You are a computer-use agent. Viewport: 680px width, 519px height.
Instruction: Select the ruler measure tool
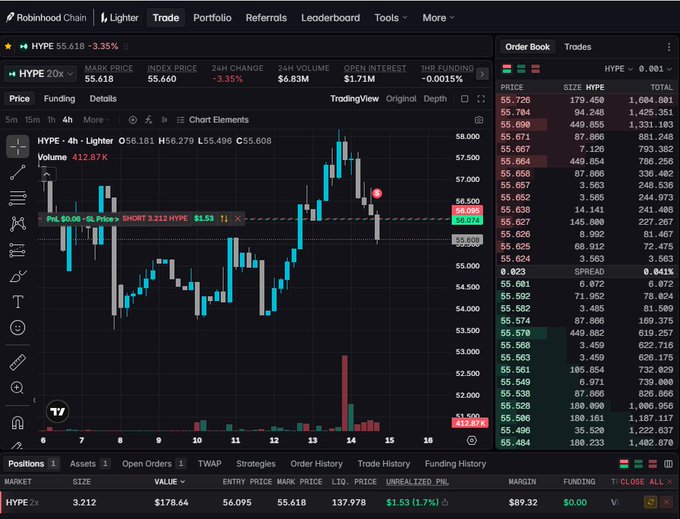[x=18, y=362]
